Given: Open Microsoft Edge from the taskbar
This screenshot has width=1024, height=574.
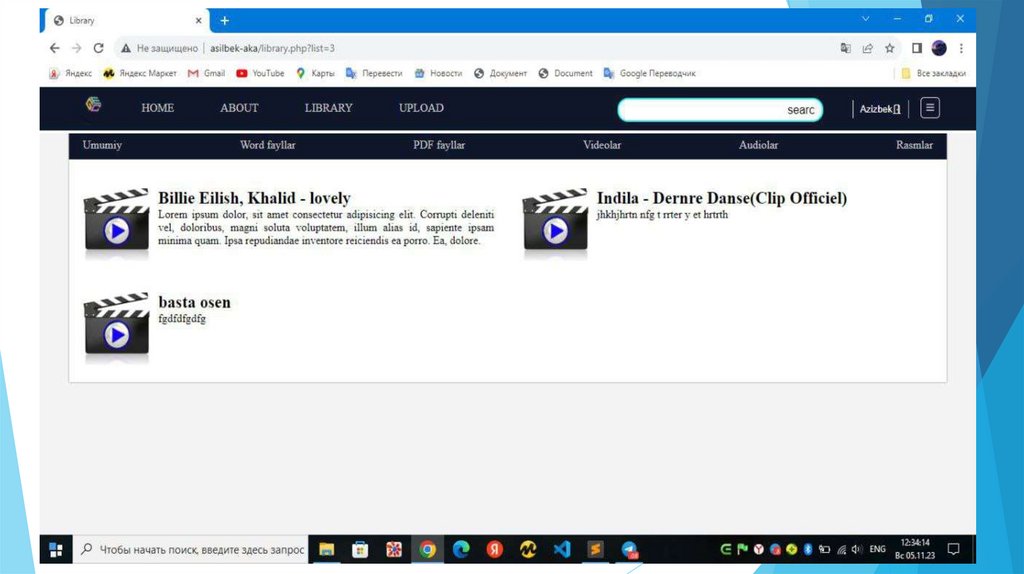Looking at the screenshot, I should click(461, 550).
